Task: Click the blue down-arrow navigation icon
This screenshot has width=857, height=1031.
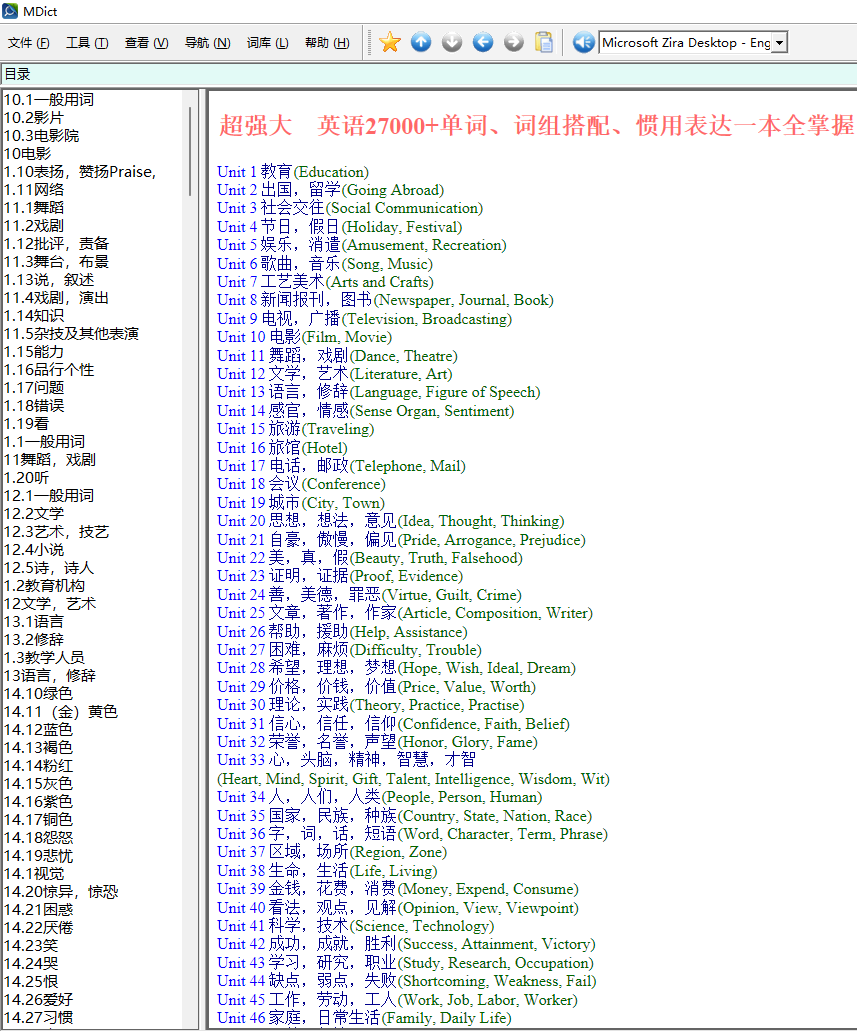Action: pyautogui.click(x=451, y=42)
